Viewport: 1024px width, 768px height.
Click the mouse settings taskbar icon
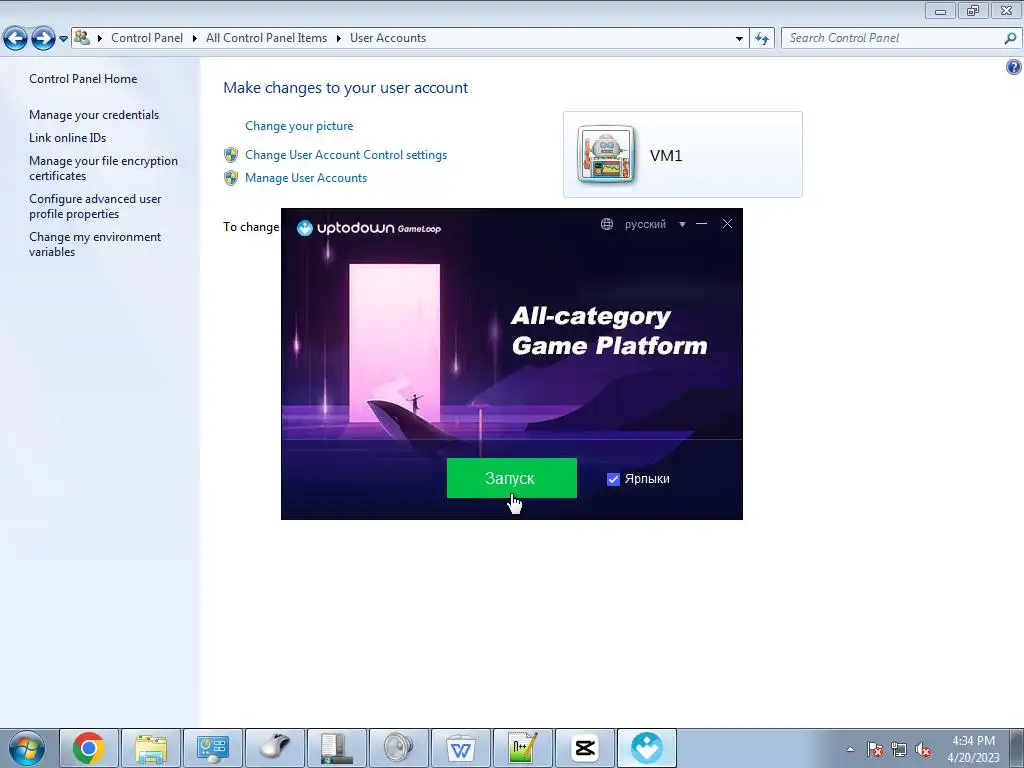point(275,748)
